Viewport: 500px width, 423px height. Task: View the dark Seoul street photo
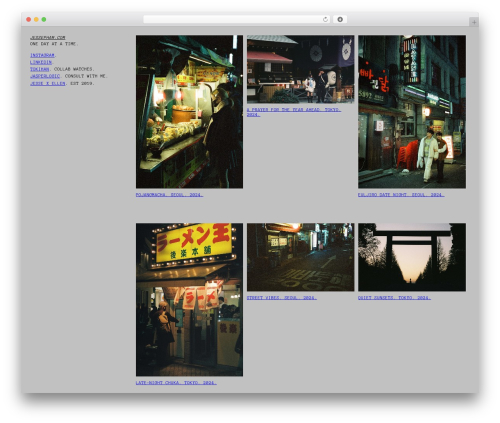click(x=300, y=257)
